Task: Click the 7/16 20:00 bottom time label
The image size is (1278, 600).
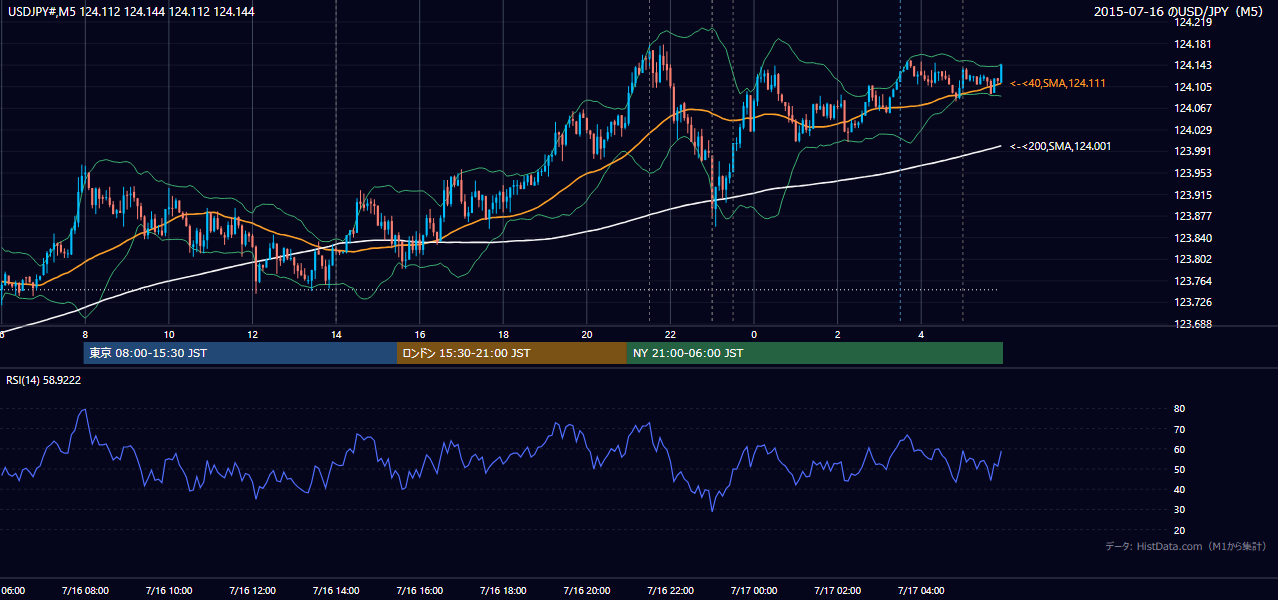Action: point(587,591)
